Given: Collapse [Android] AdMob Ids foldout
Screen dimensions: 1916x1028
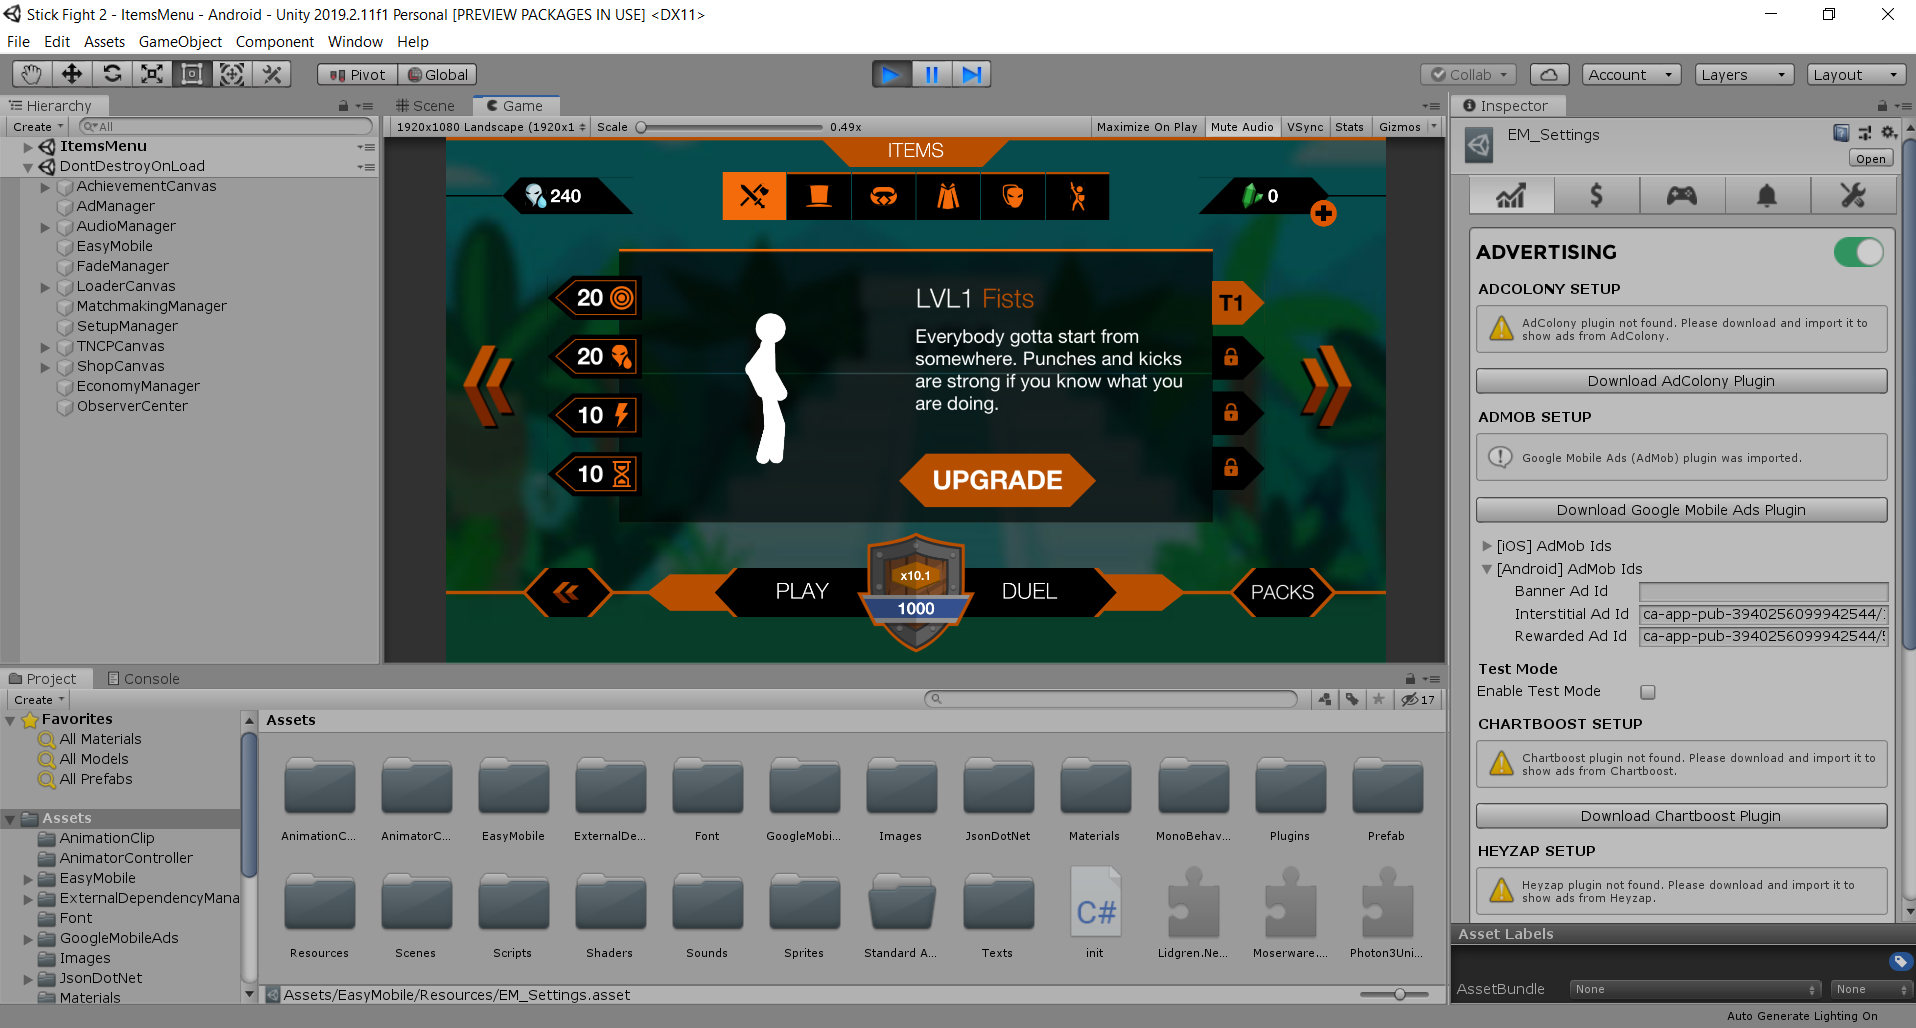Looking at the screenshot, I should click(1487, 569).
